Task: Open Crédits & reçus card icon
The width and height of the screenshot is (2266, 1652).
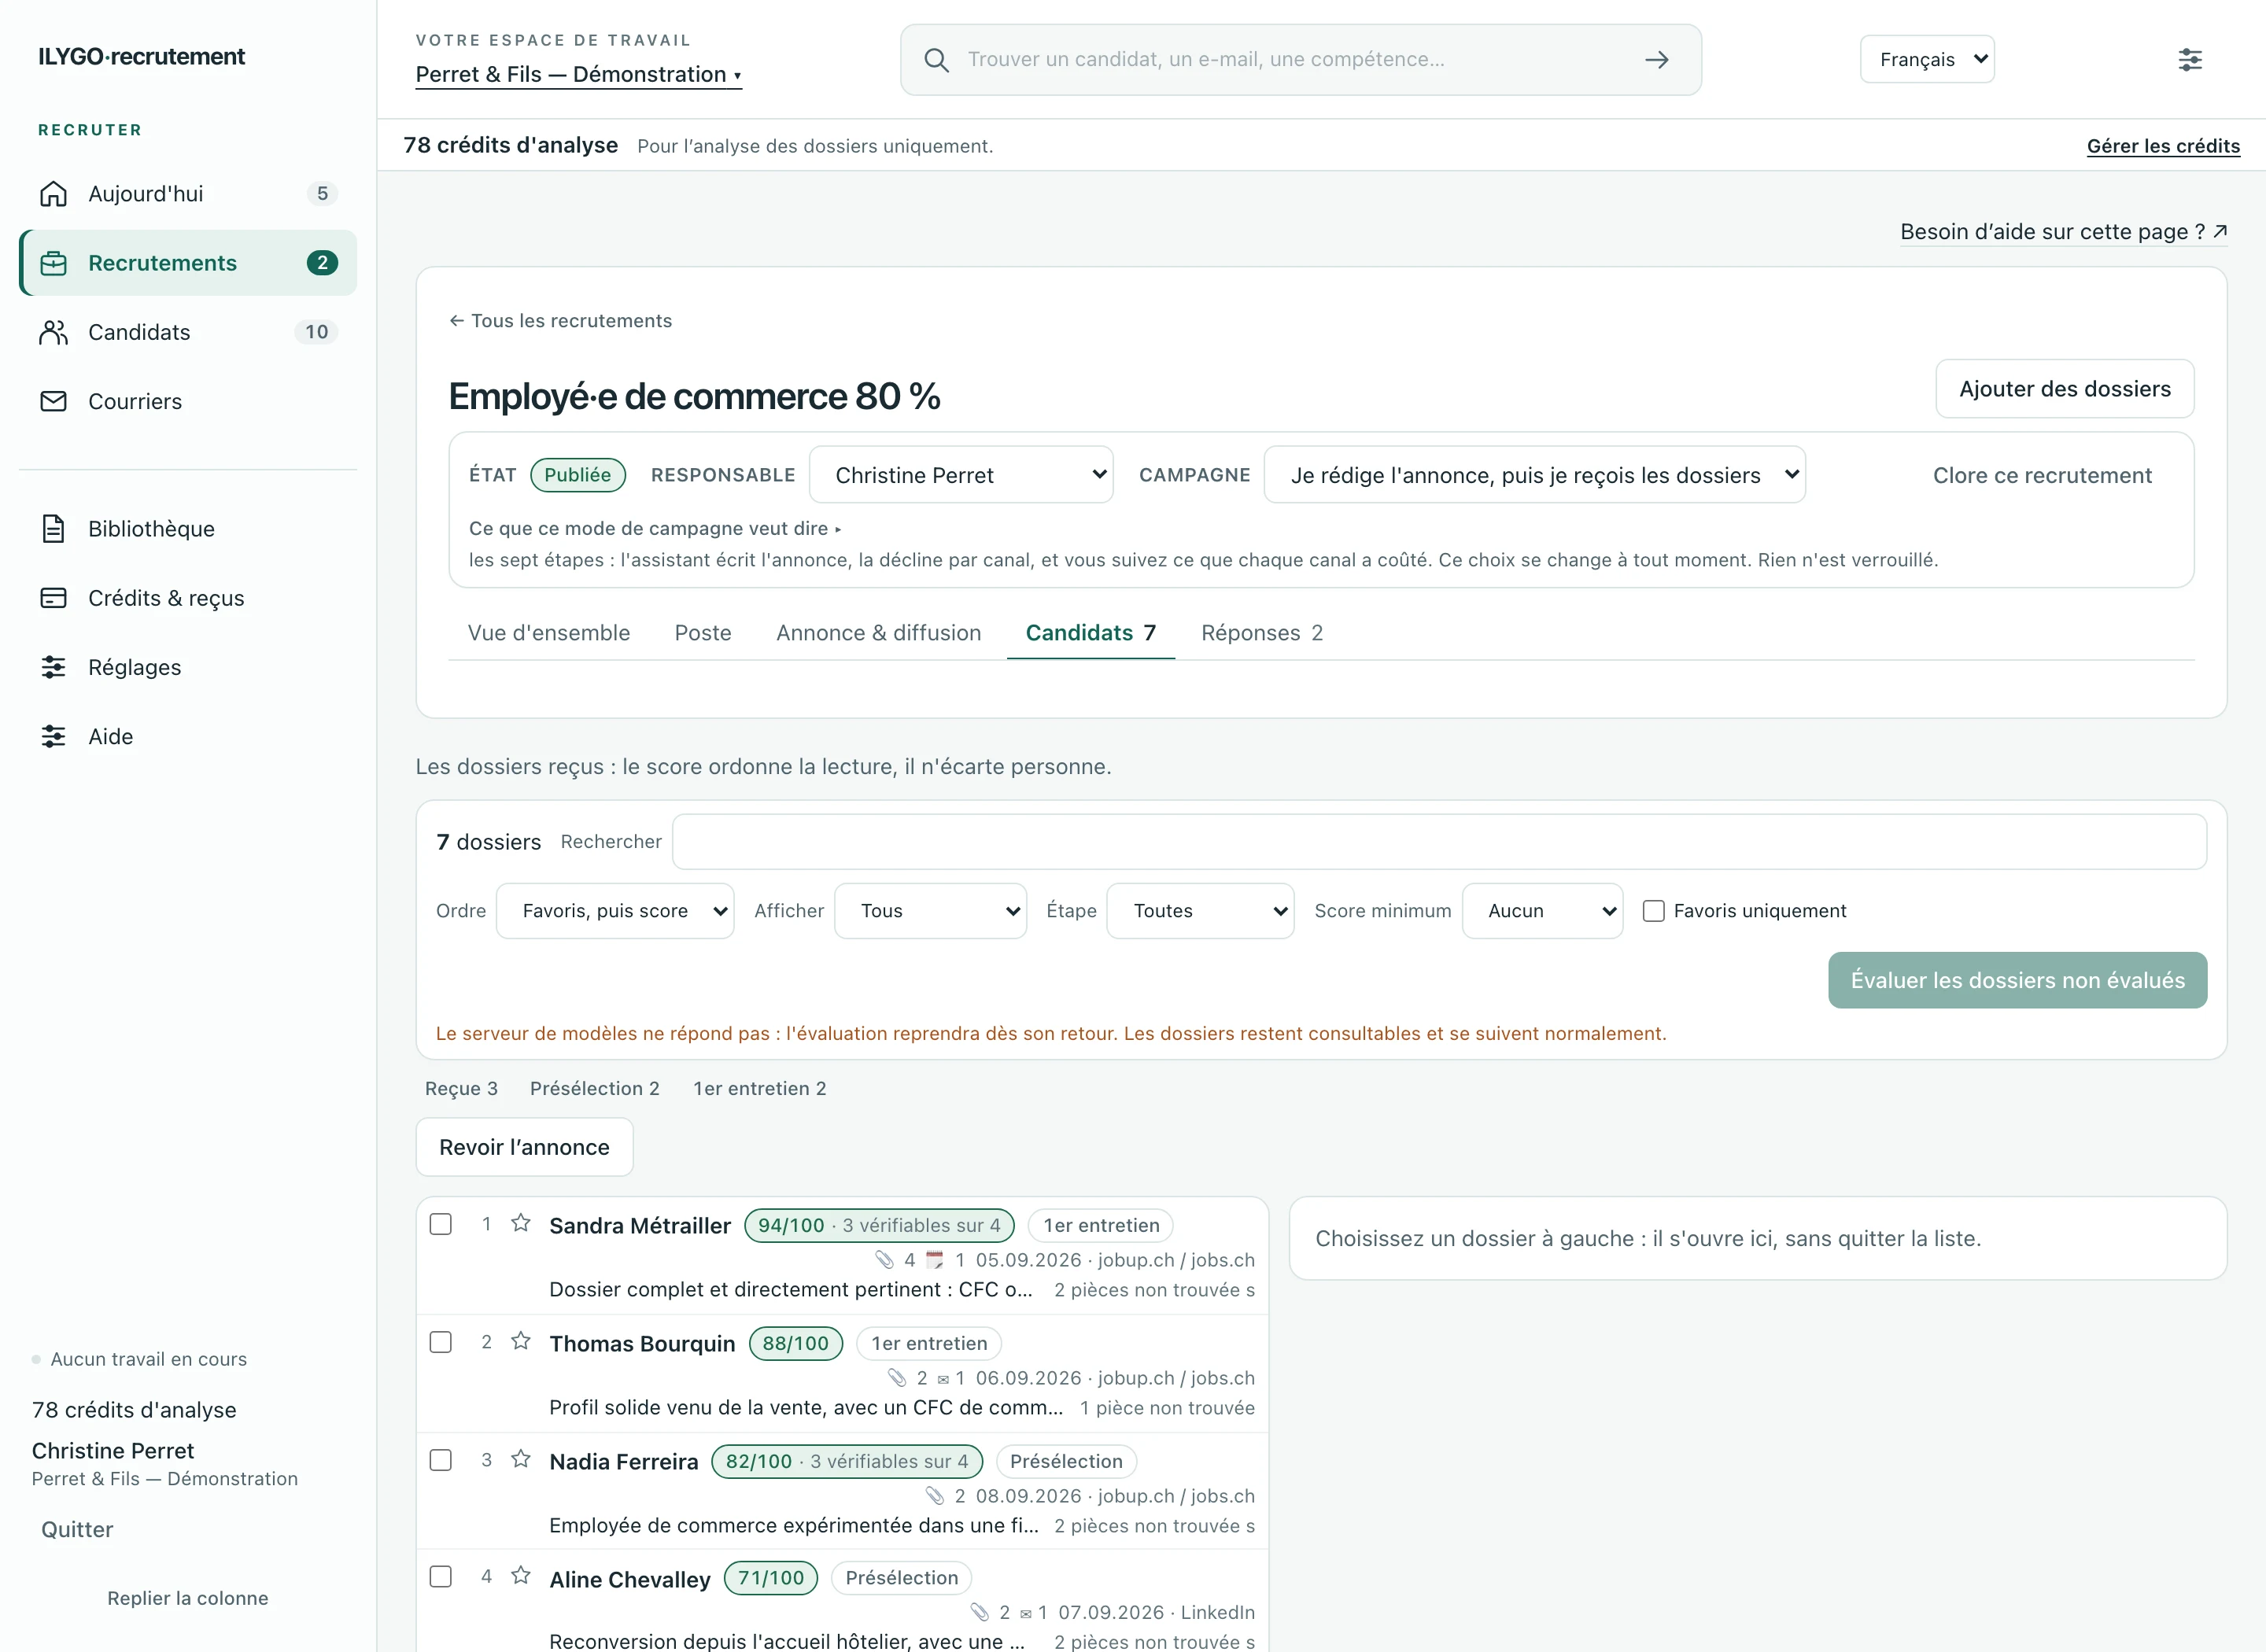Action: [x=53, y=598]
